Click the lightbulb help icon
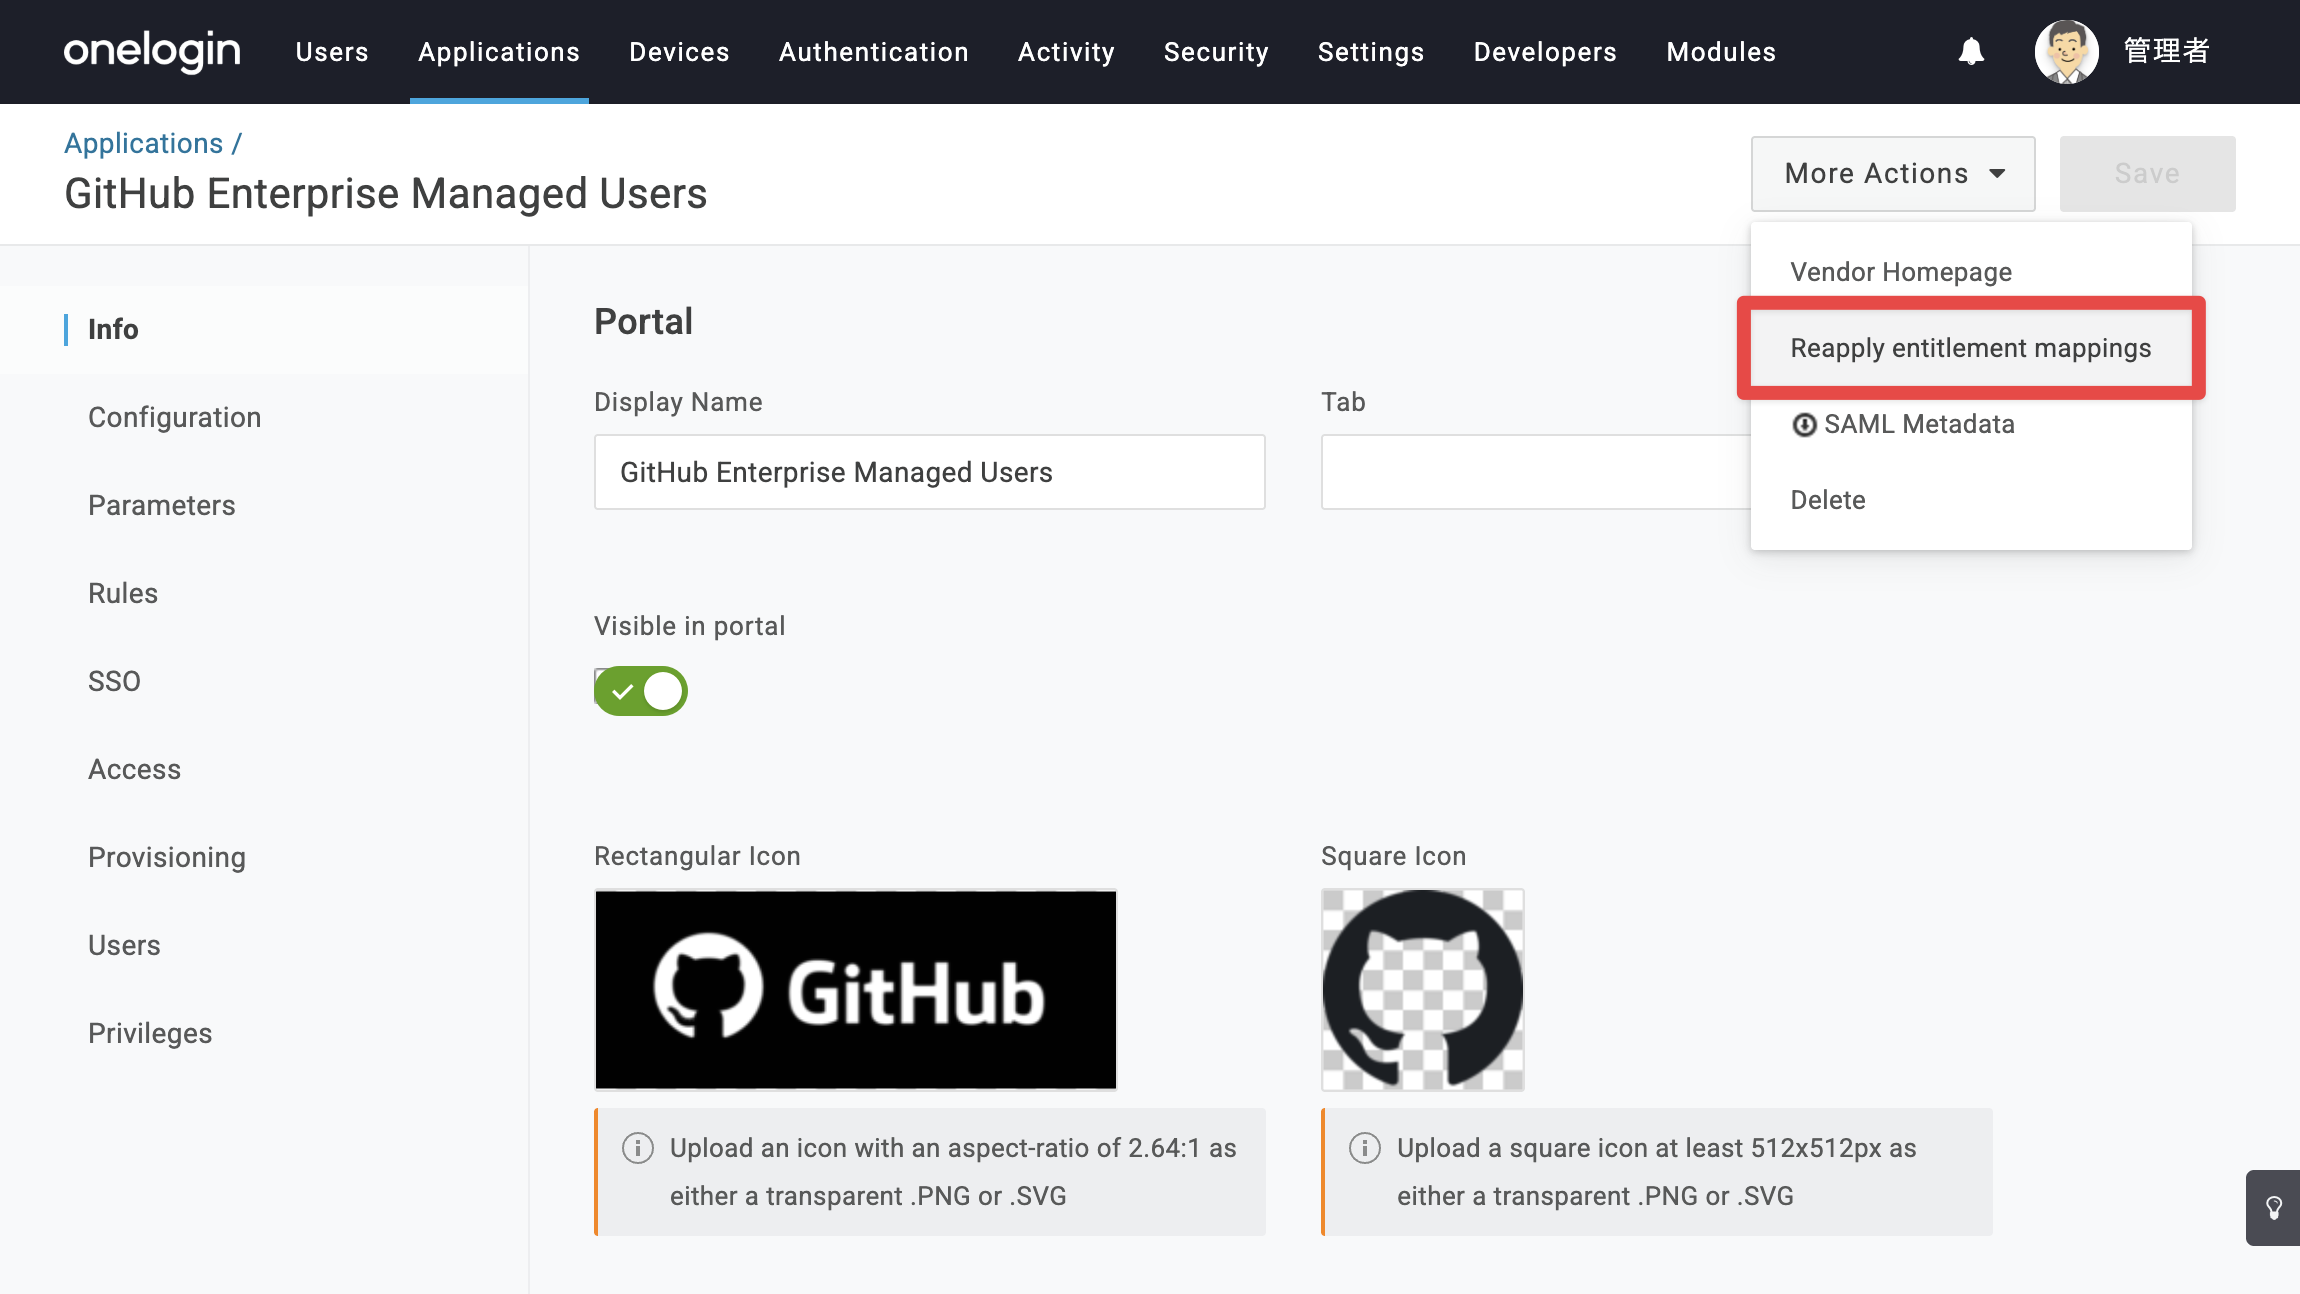Viewport: 2300px width, 1294px height. 2273,1208
